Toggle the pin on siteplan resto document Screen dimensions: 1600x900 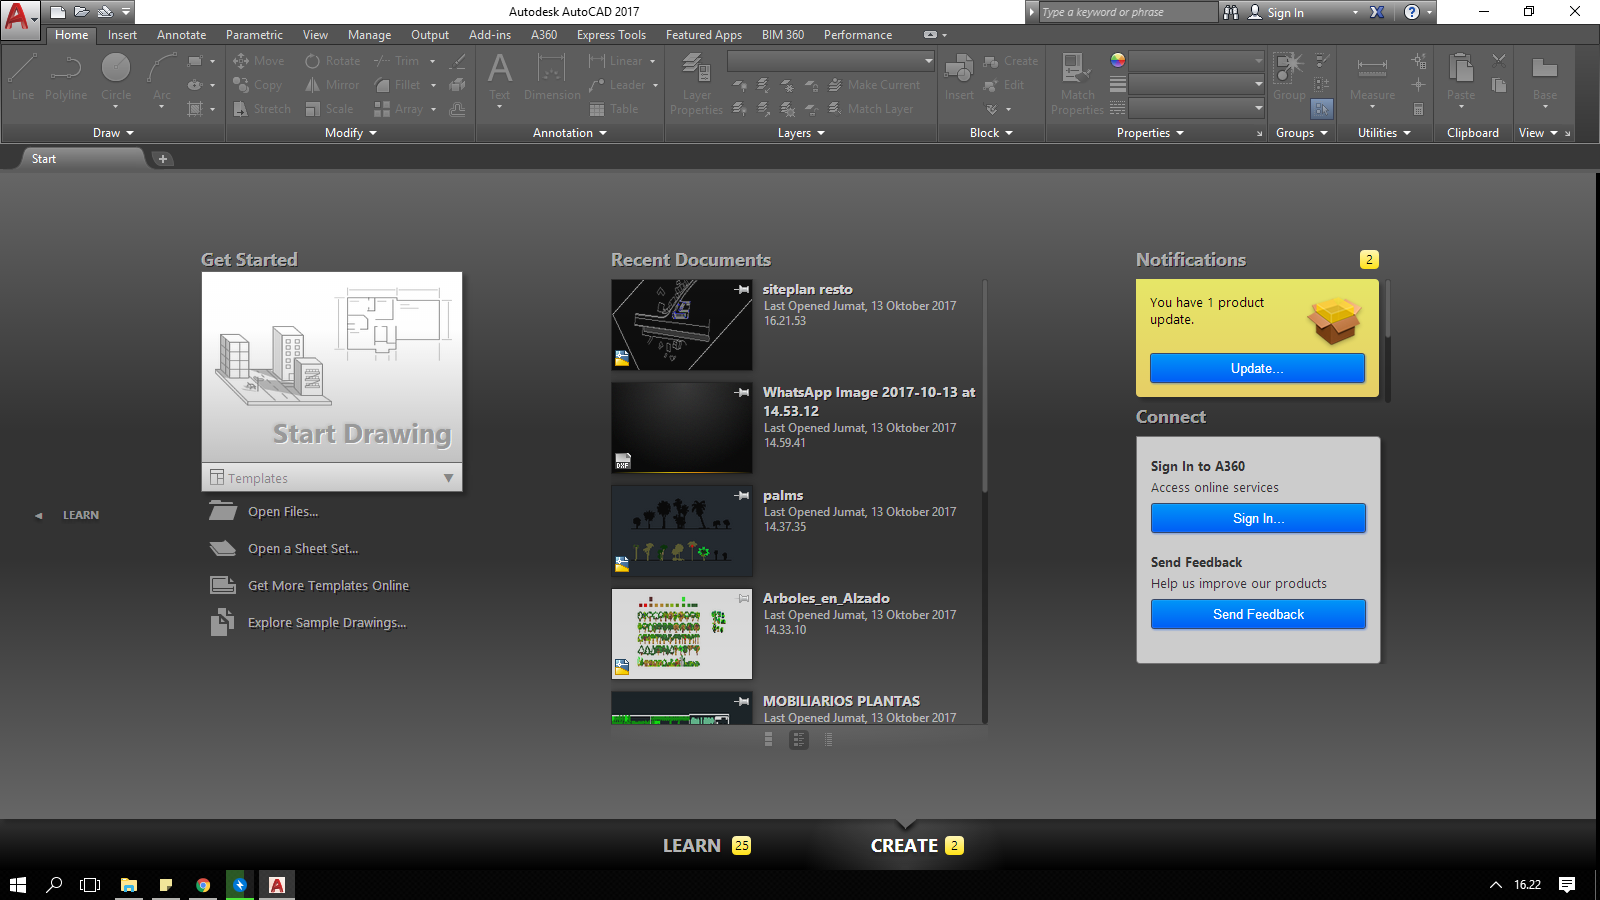pyautogui.click(x=741, y=289)
